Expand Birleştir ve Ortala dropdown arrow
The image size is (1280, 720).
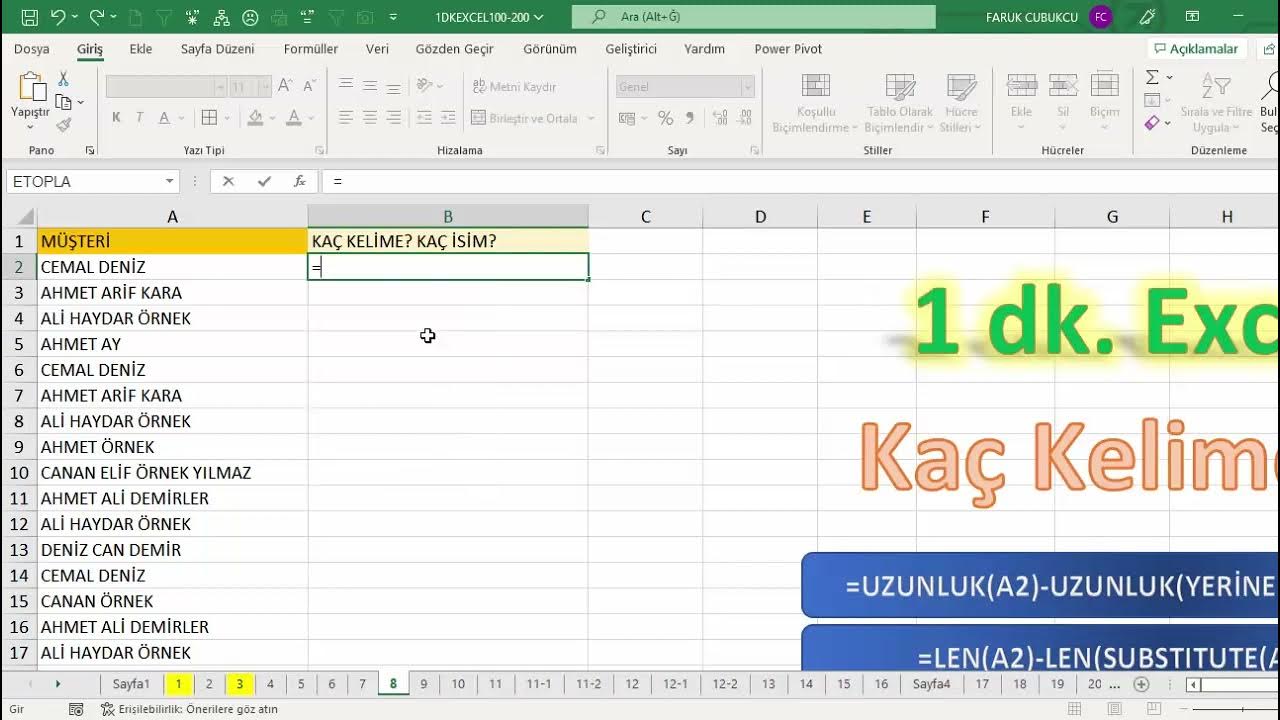592,118
